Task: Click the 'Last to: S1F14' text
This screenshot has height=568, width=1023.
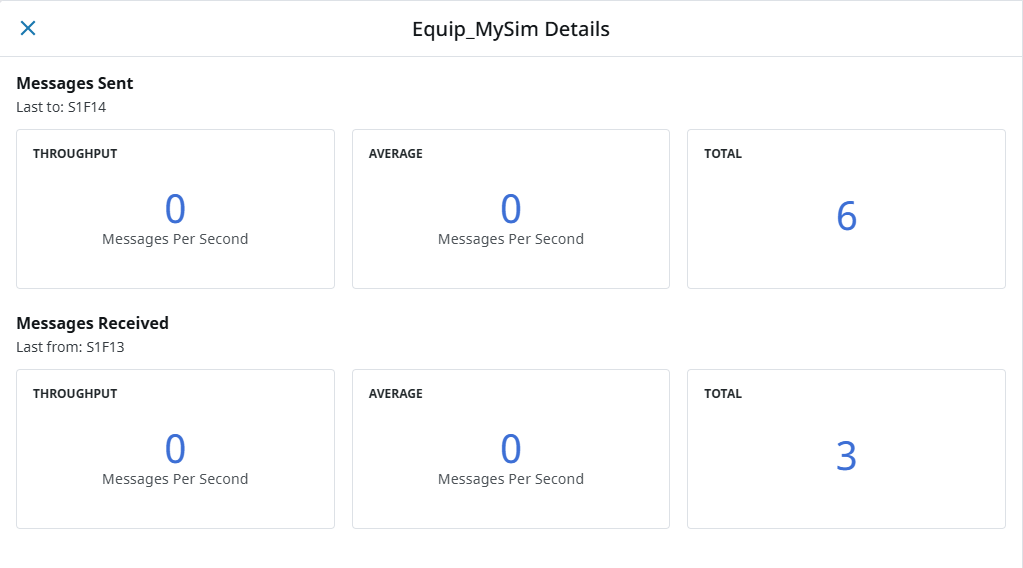Action: [x=61, y=107]
